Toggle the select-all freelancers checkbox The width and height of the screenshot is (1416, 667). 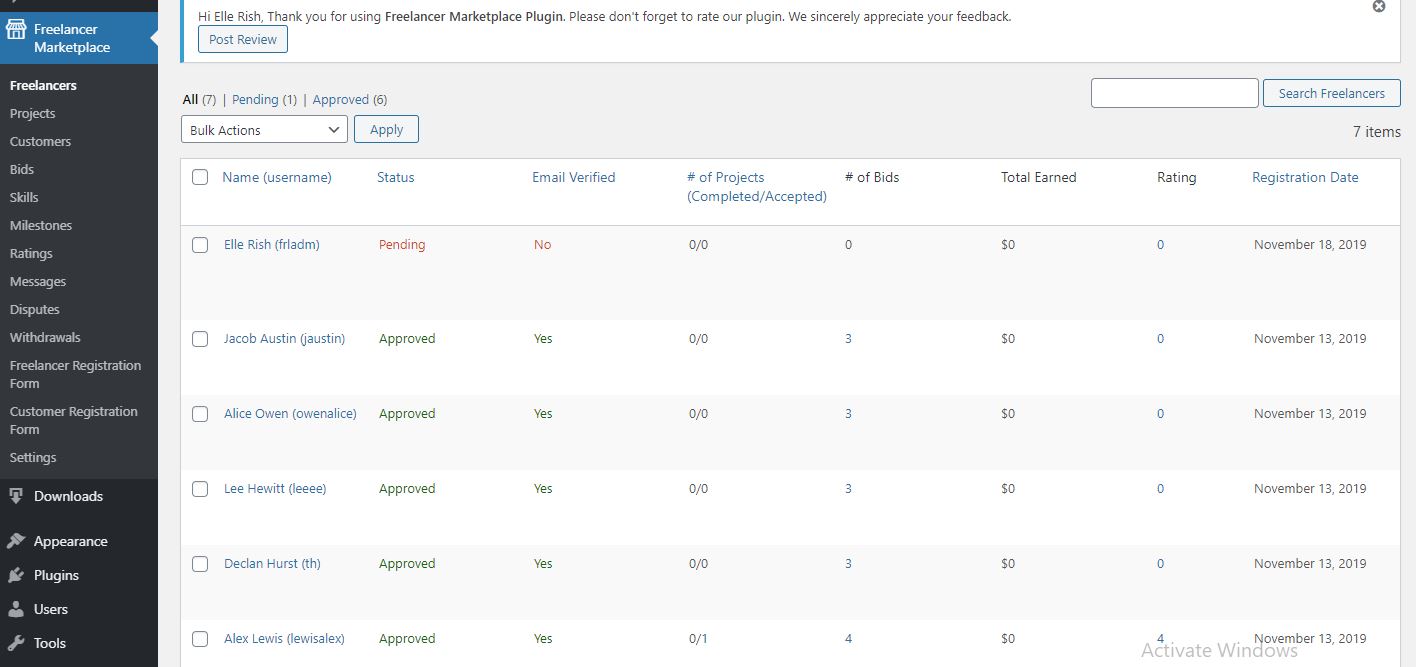(x=200, y=177)
